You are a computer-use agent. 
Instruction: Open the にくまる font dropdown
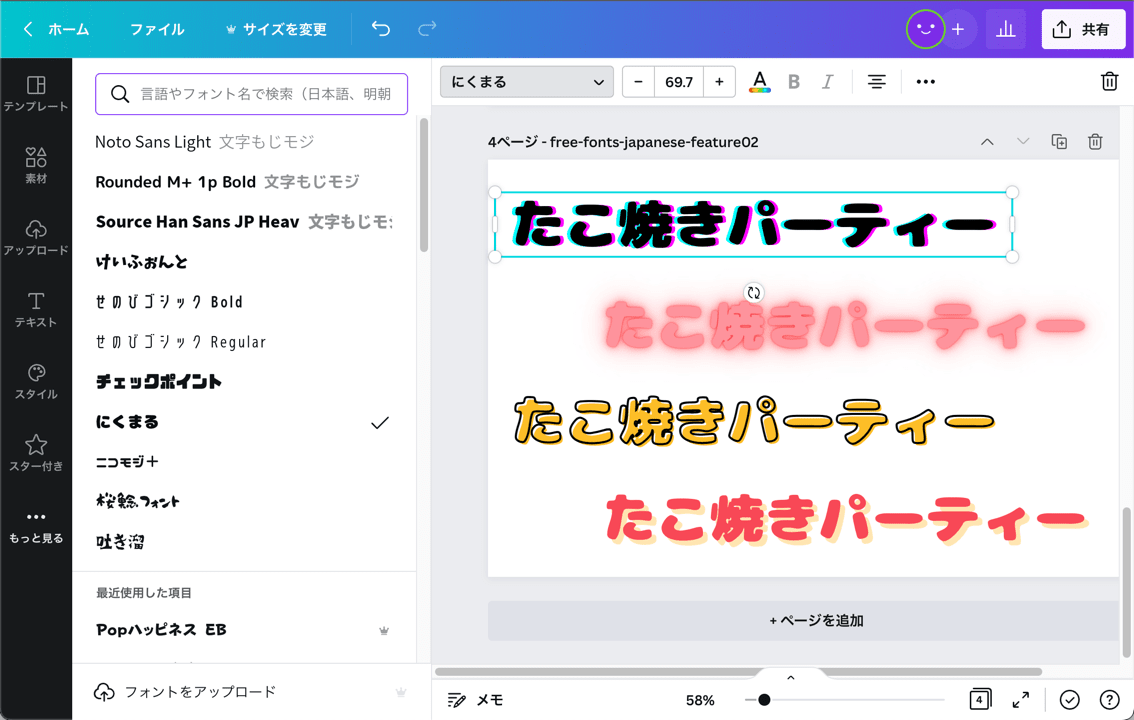(526, 81)
